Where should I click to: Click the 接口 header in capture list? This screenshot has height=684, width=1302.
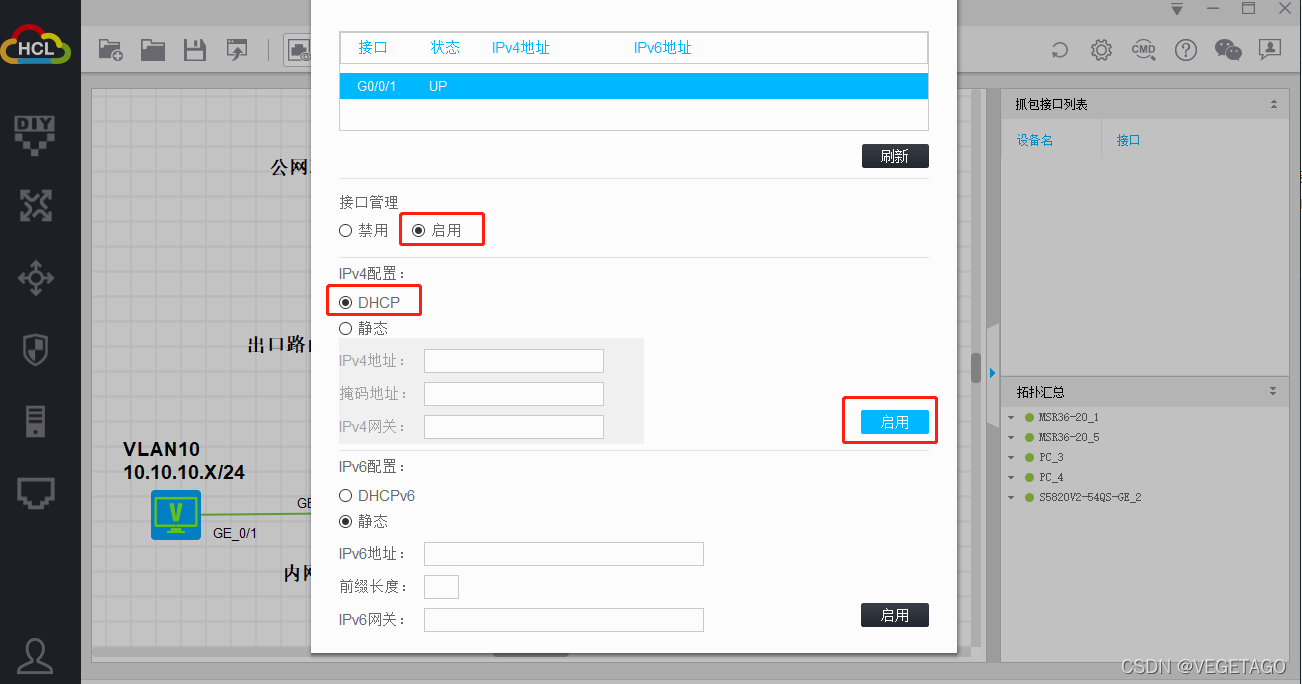(x=1128, y=140)
